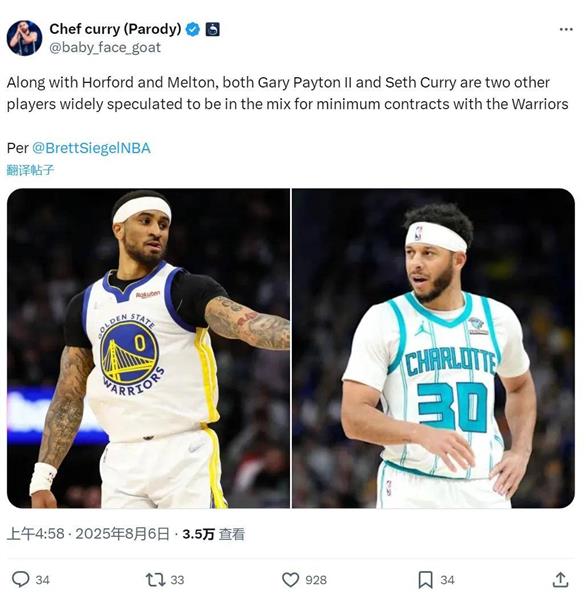Open the Chef curry profile avatar
Viewport: 586px width, 600px height.
[x=24, y=38]
